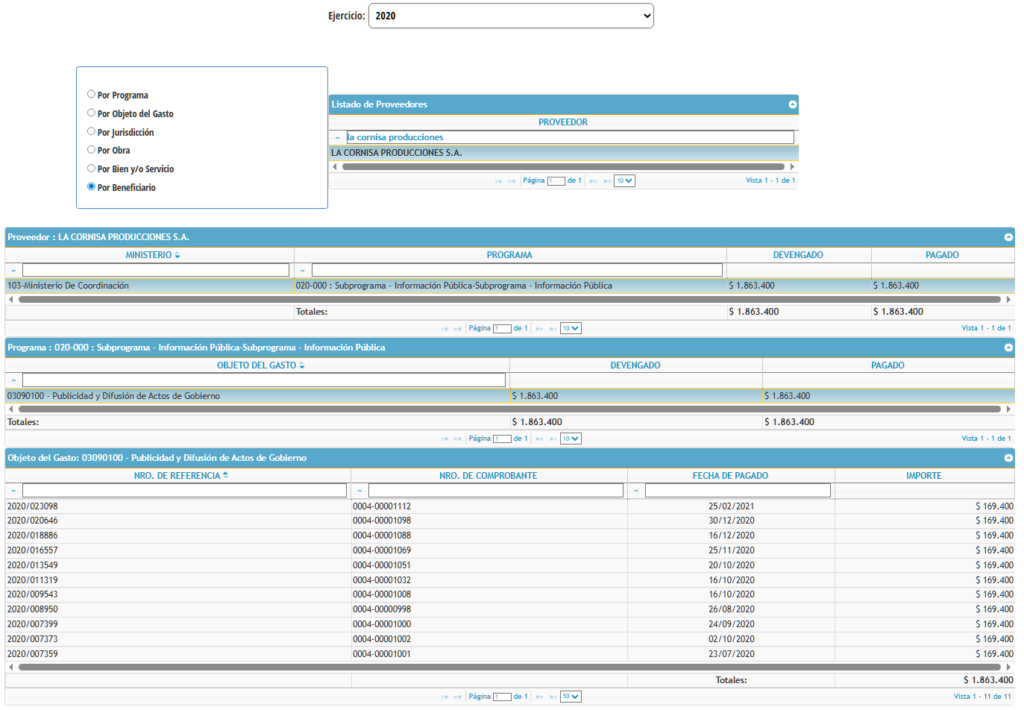The image size is (1024, 710).
Task: Select the Por Programa radio option
Action: pyautogui.click(x=92, y=95)
